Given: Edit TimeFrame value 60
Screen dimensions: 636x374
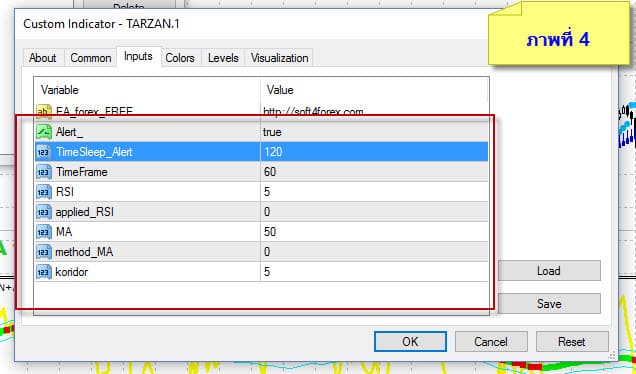Looking at the screenshot, I should [x=374, y=172].
